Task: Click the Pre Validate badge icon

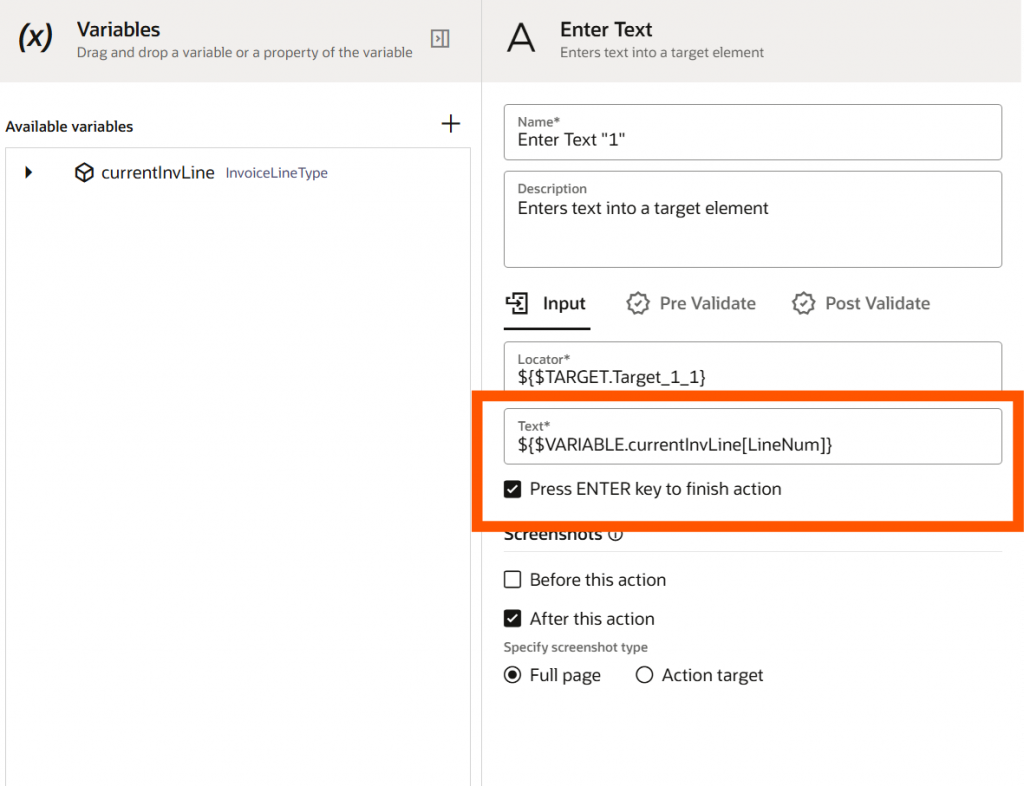Action: 638,303
